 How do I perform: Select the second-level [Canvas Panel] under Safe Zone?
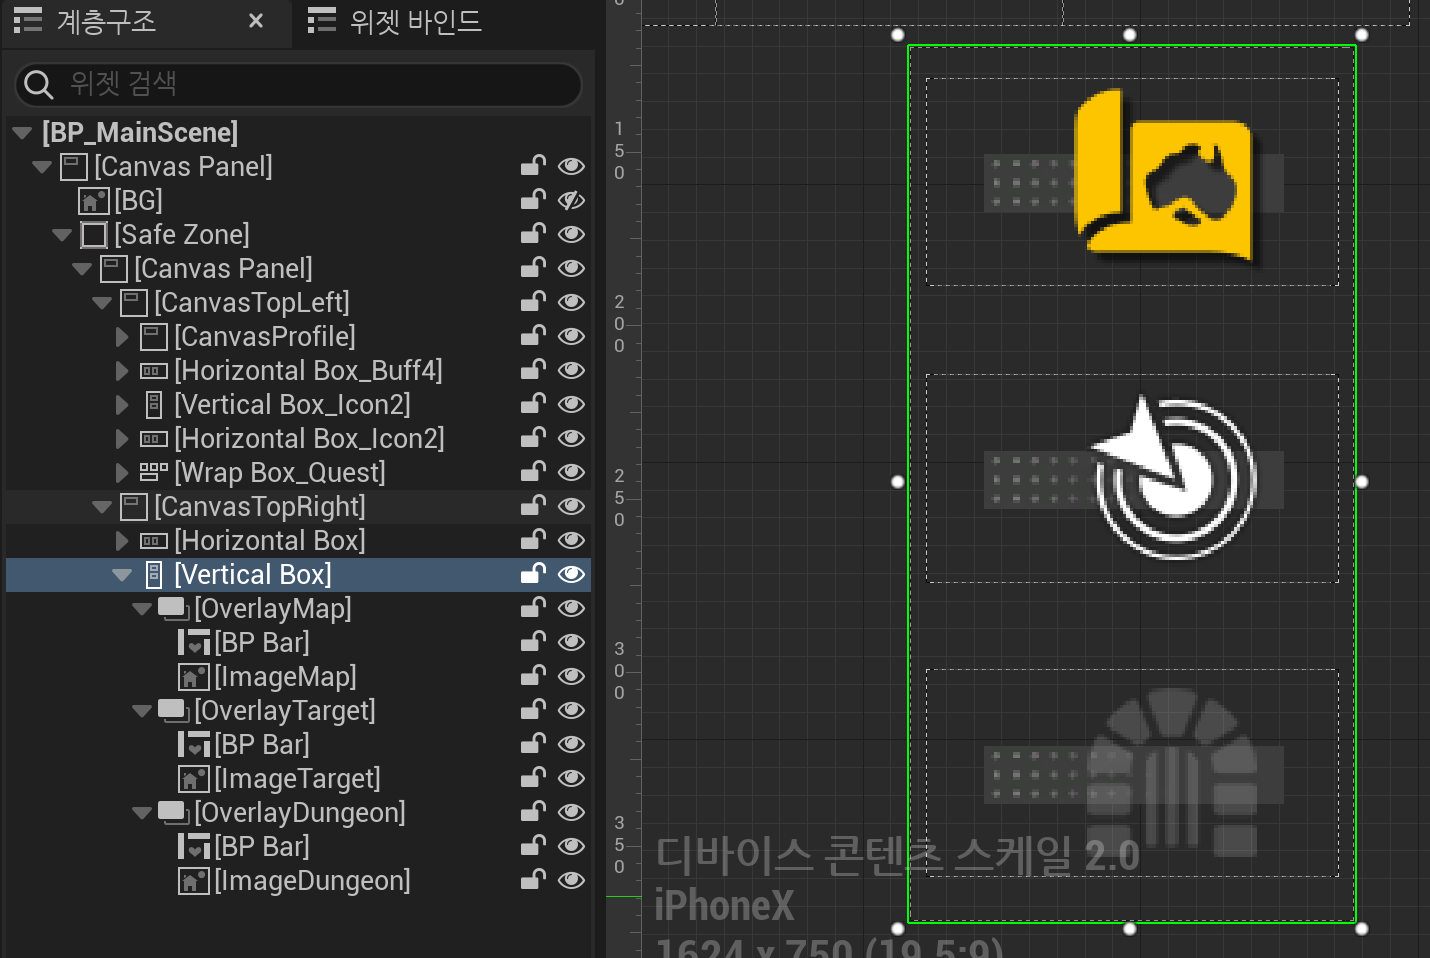pos(298,269)
